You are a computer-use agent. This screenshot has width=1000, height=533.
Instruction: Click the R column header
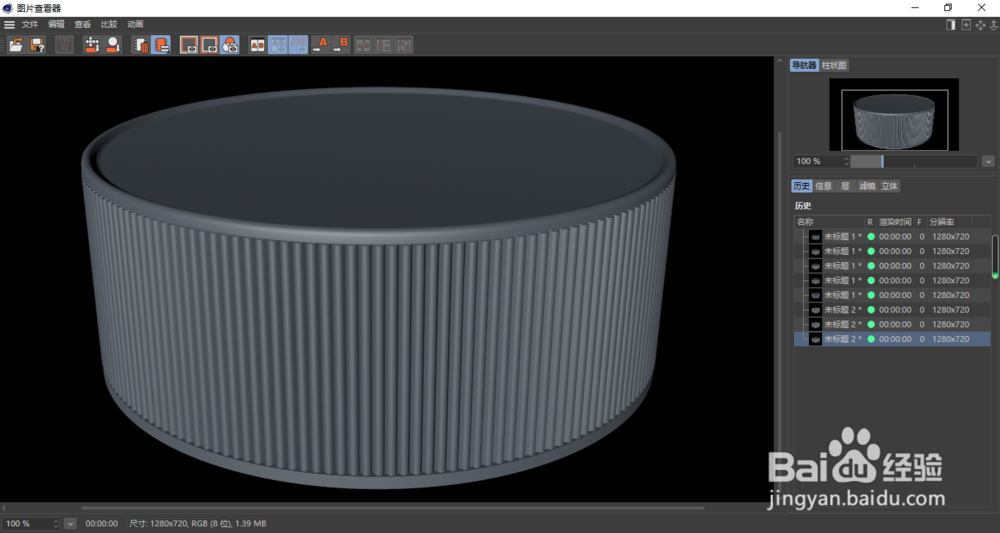pyautogui.click(x=870, y=222)
